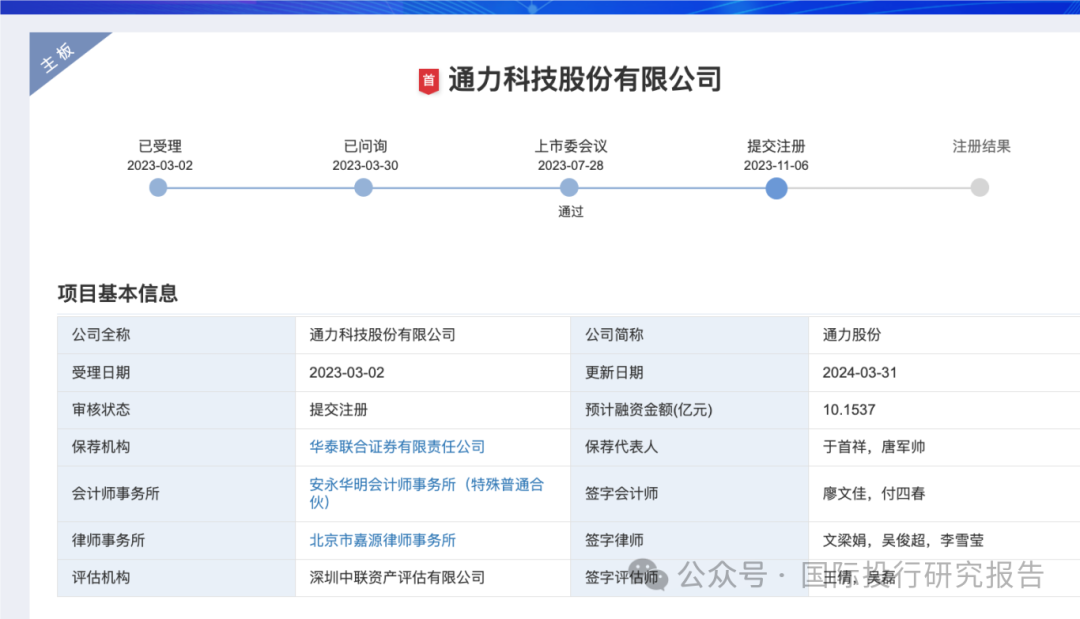Screen dimensions: 1080x619
Task: Click the 文梁娟，吴俊超，李雪莹 value cell
Action: (x=944, y=541)
